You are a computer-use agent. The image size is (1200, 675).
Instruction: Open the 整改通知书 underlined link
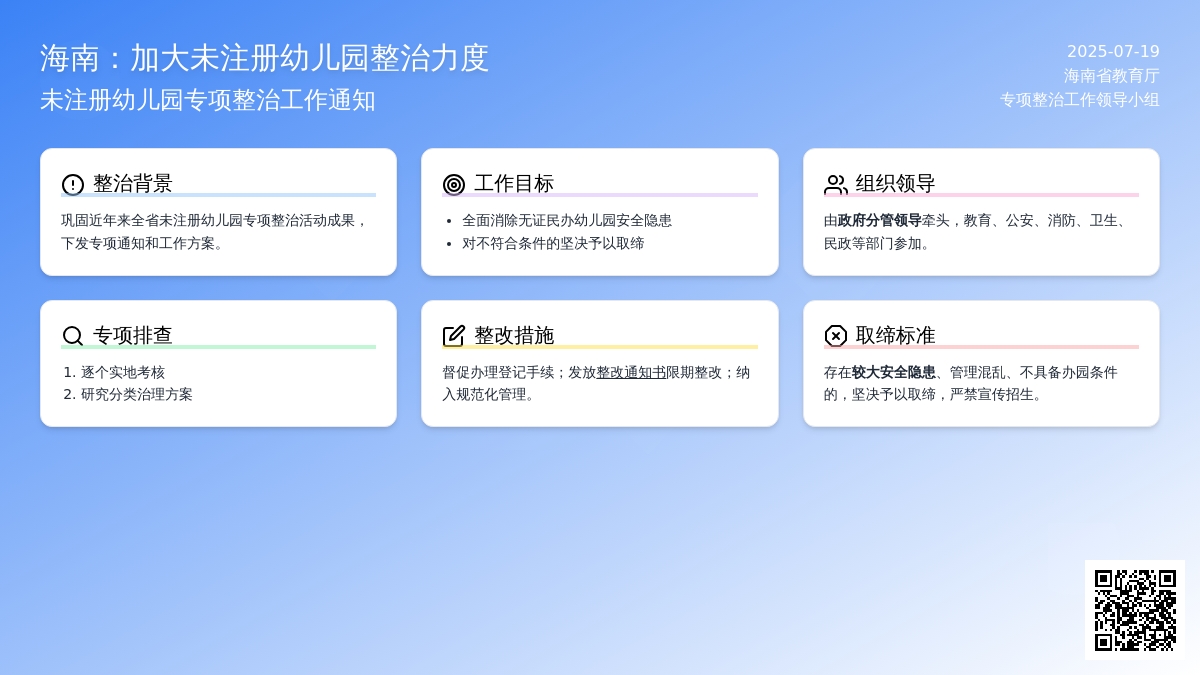pos(631,372)
